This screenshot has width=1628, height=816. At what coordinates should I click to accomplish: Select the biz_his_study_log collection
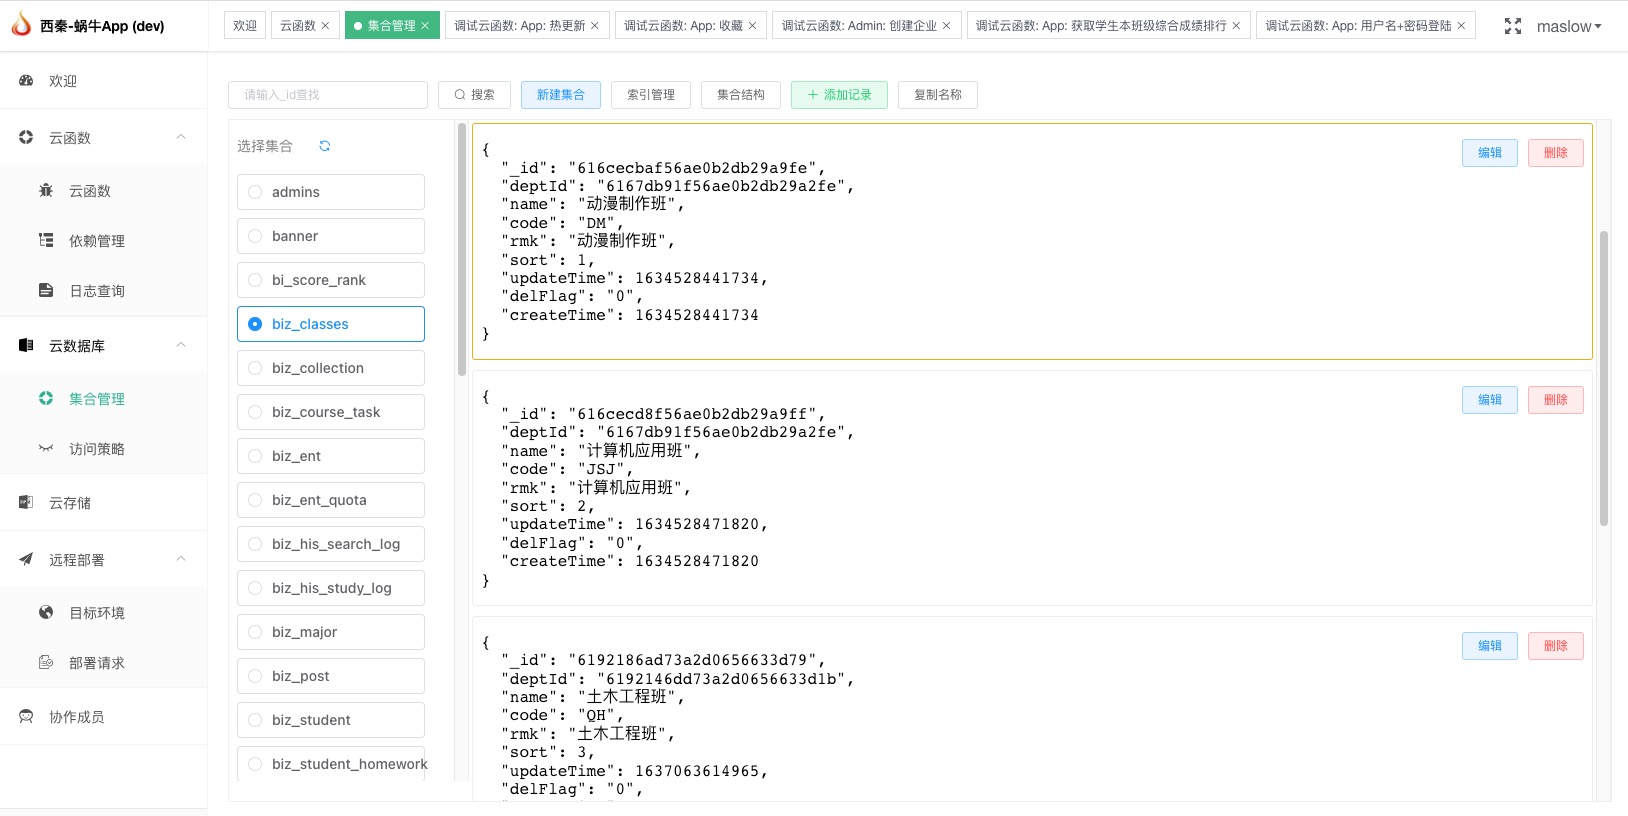331,588
